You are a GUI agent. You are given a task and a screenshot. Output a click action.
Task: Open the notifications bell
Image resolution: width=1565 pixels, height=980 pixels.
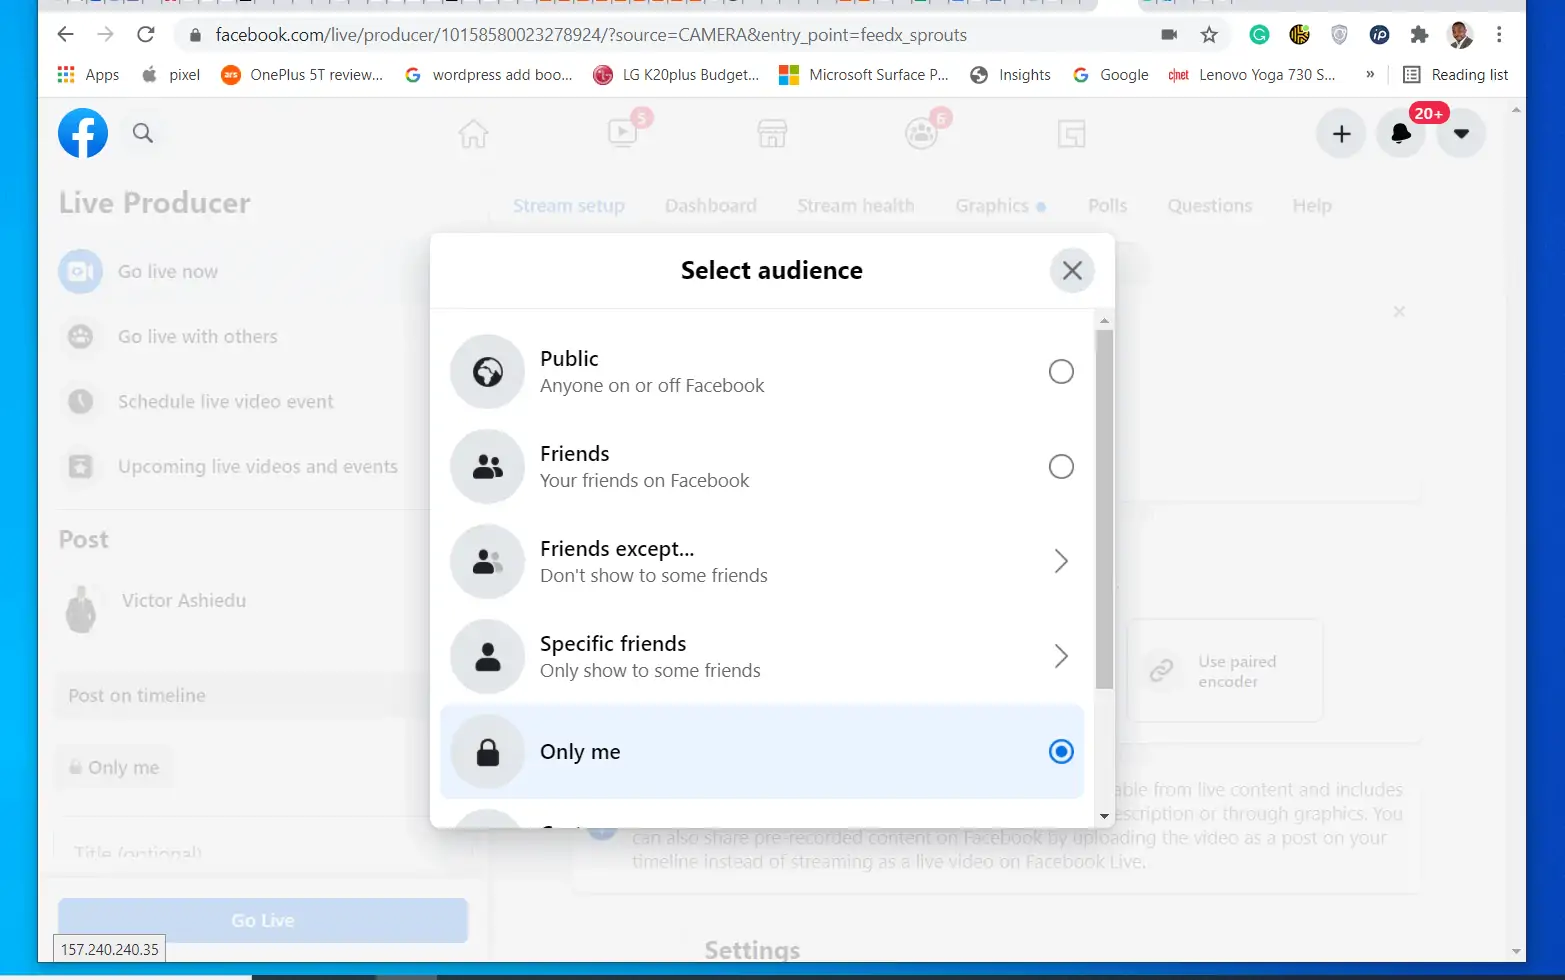click(1401, 134)
